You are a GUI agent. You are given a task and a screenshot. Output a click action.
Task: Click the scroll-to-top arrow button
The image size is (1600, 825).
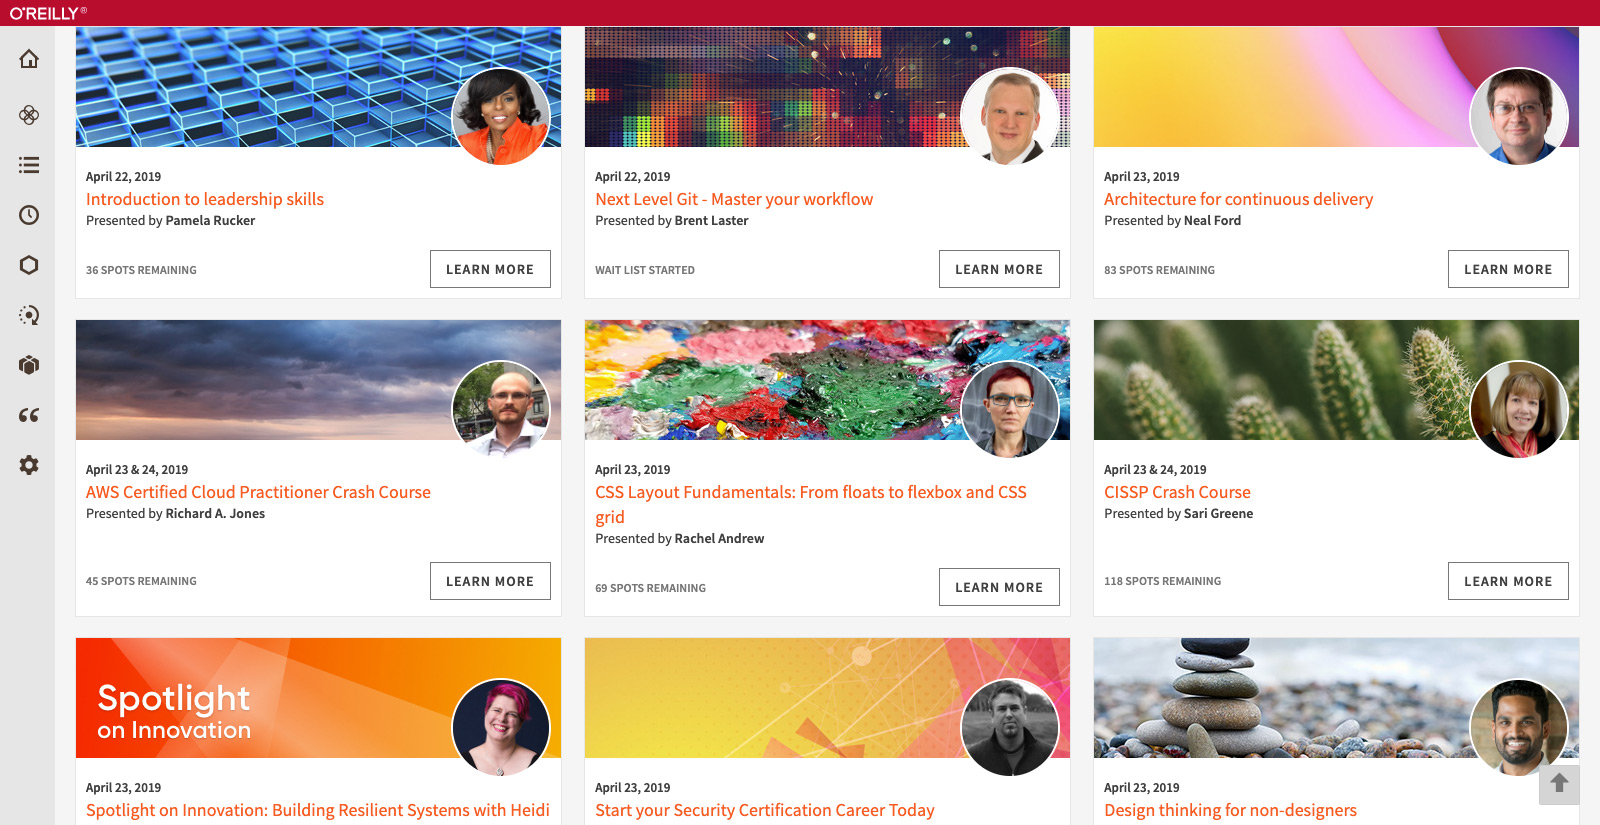(x=1559, y=784)
